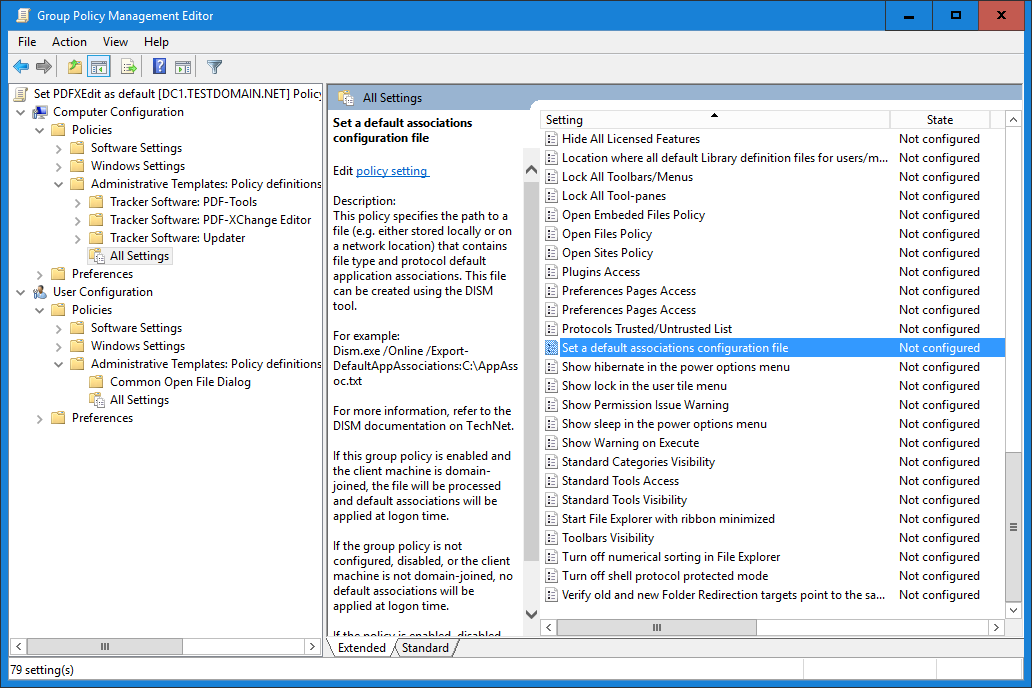This screenshot has width=1032, height=690.
Task: Click the icon beside Protocols Trusted/Untrusted List
Action: pos(552,329)
